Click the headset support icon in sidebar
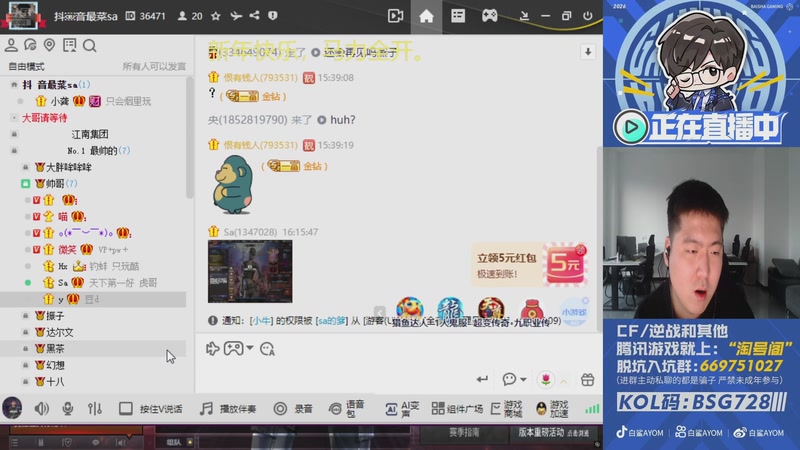Screen dimensions: 800x450 click(x=30, y=45)
